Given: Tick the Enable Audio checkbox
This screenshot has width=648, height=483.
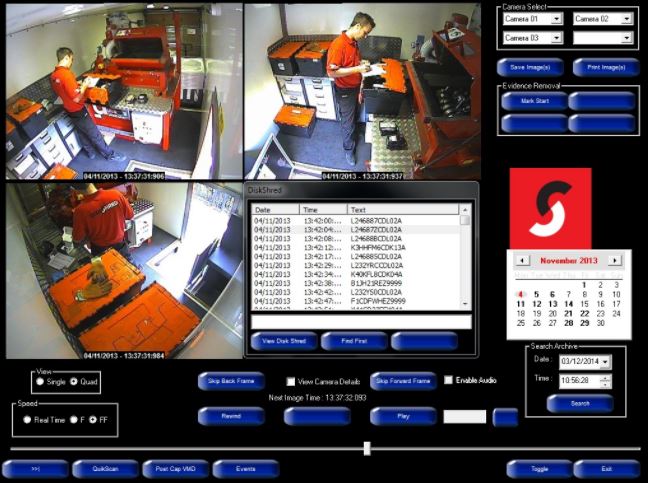Looking at the screenshot, I should [448, 380].
